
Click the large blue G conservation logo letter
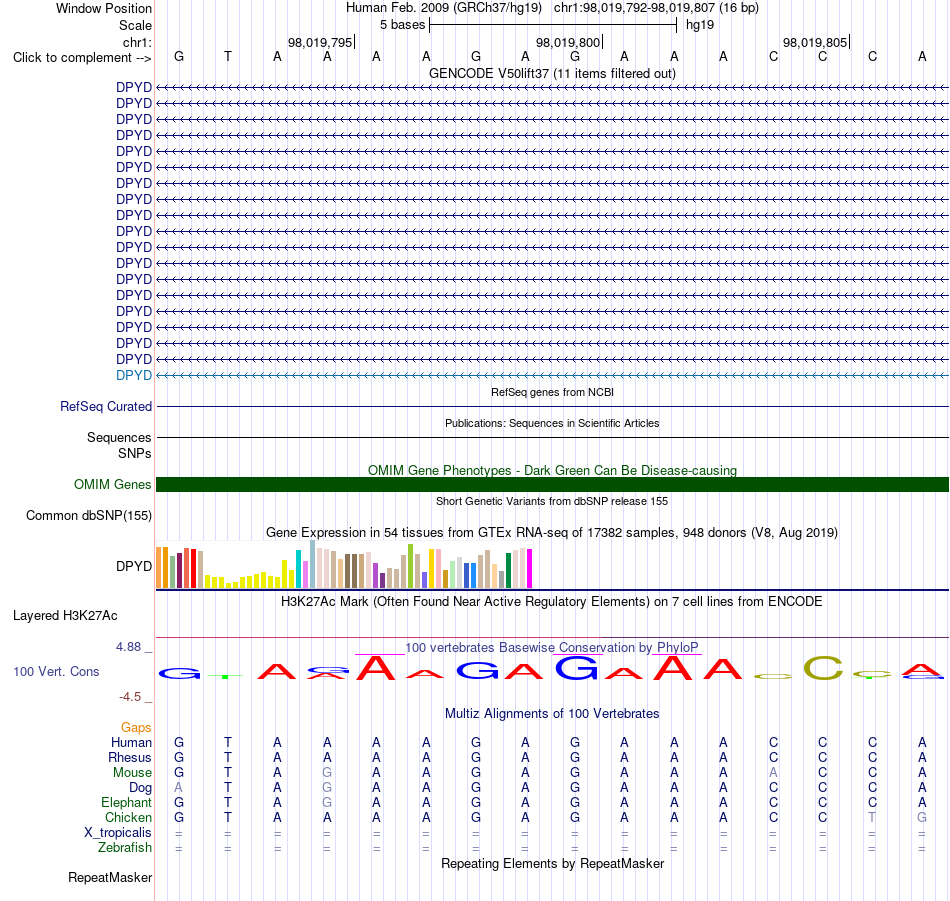click(576, 668)
